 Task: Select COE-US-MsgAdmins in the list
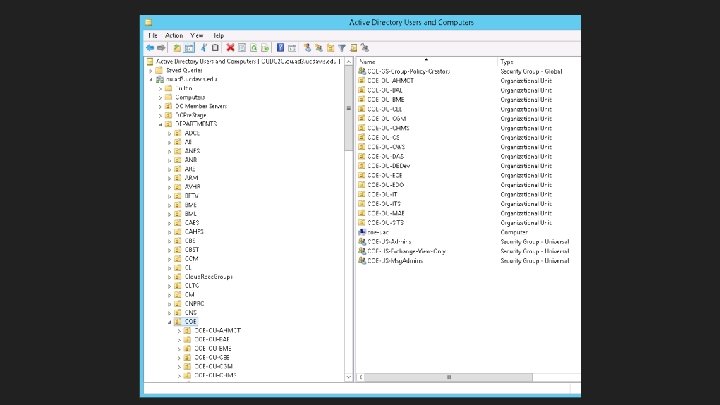395,260
